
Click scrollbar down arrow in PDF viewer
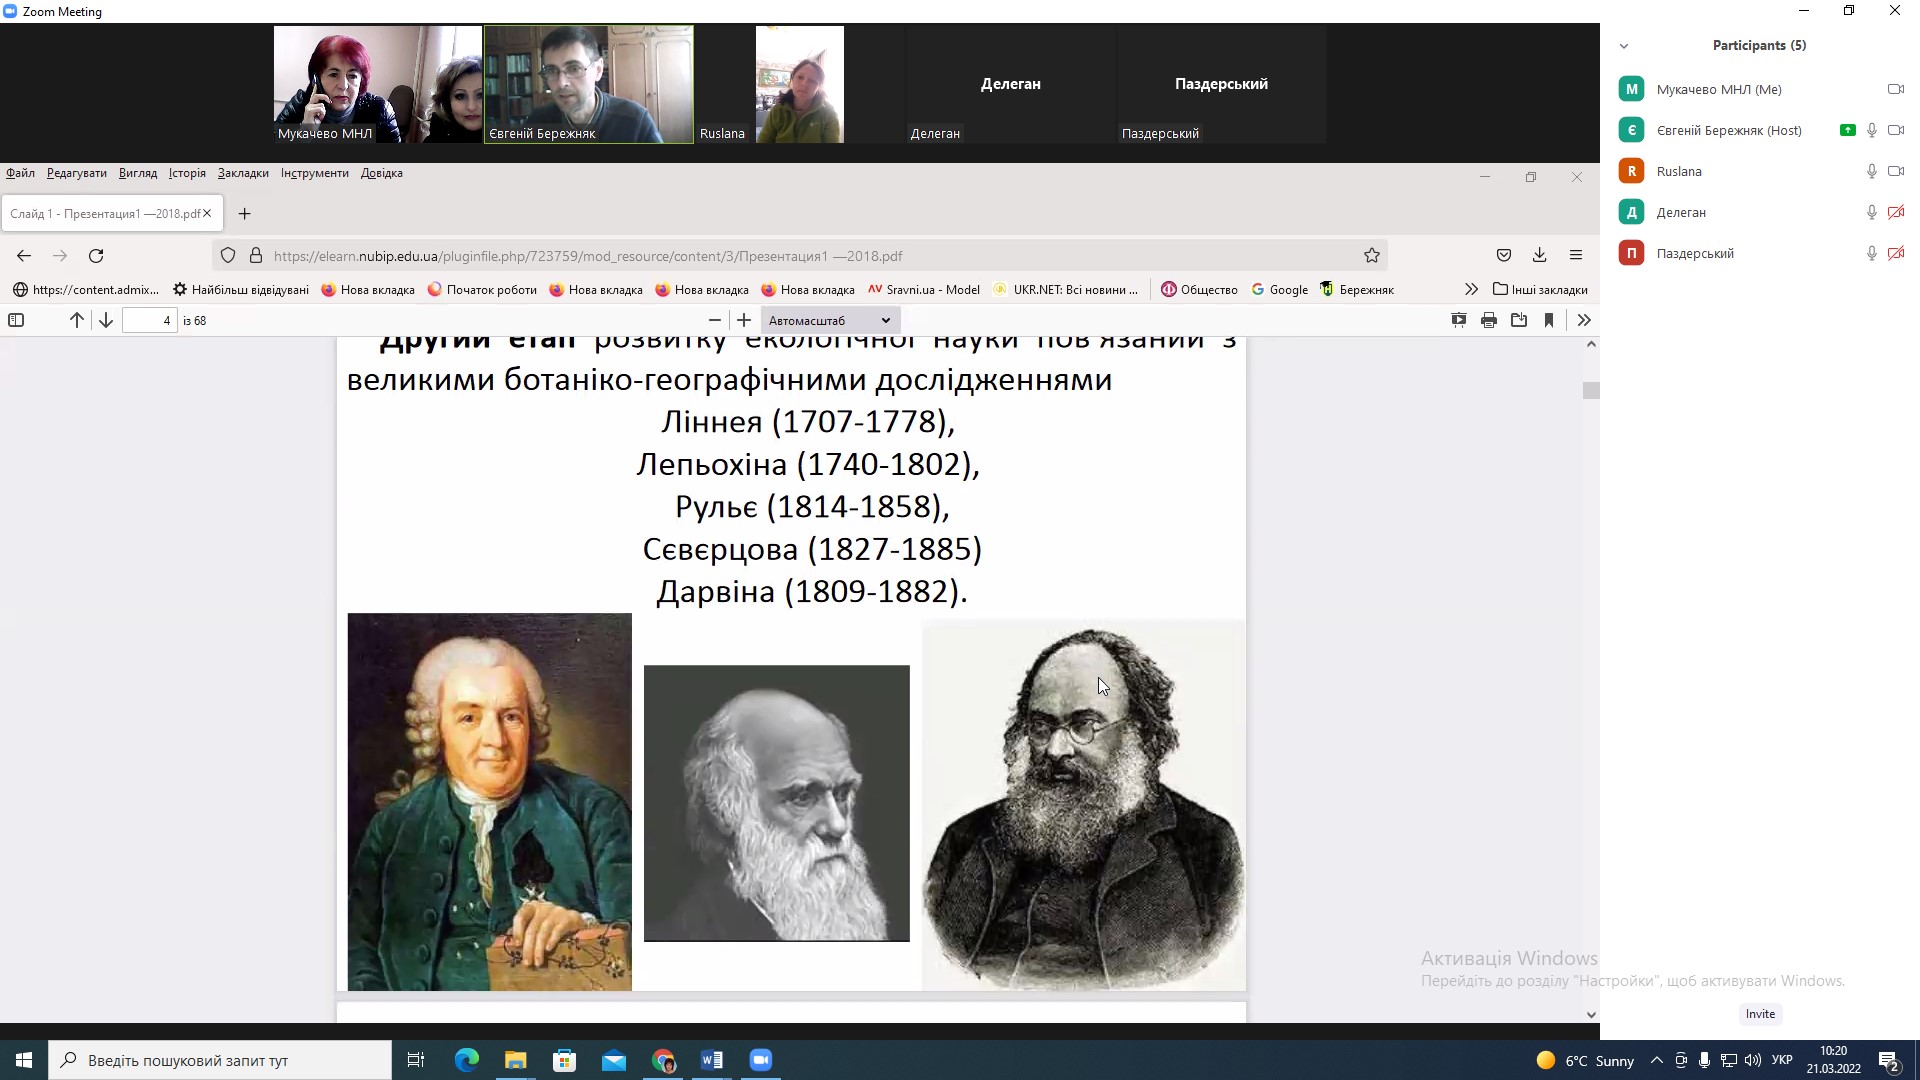(x=1591, y=1014)
